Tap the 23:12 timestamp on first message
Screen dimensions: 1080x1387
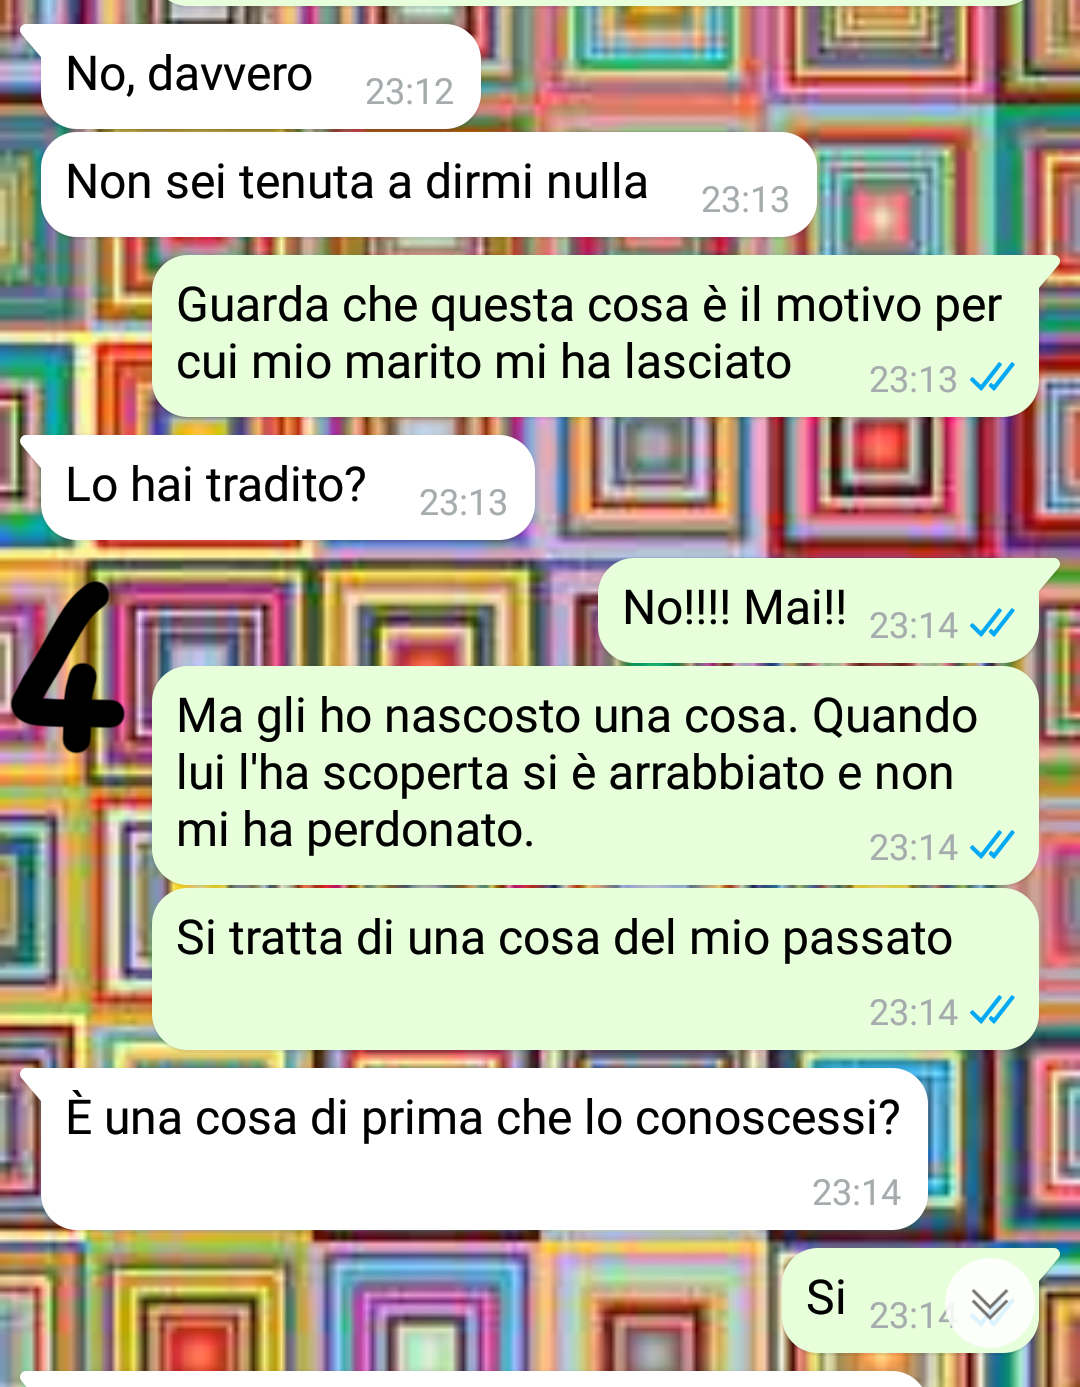[409, 92]
